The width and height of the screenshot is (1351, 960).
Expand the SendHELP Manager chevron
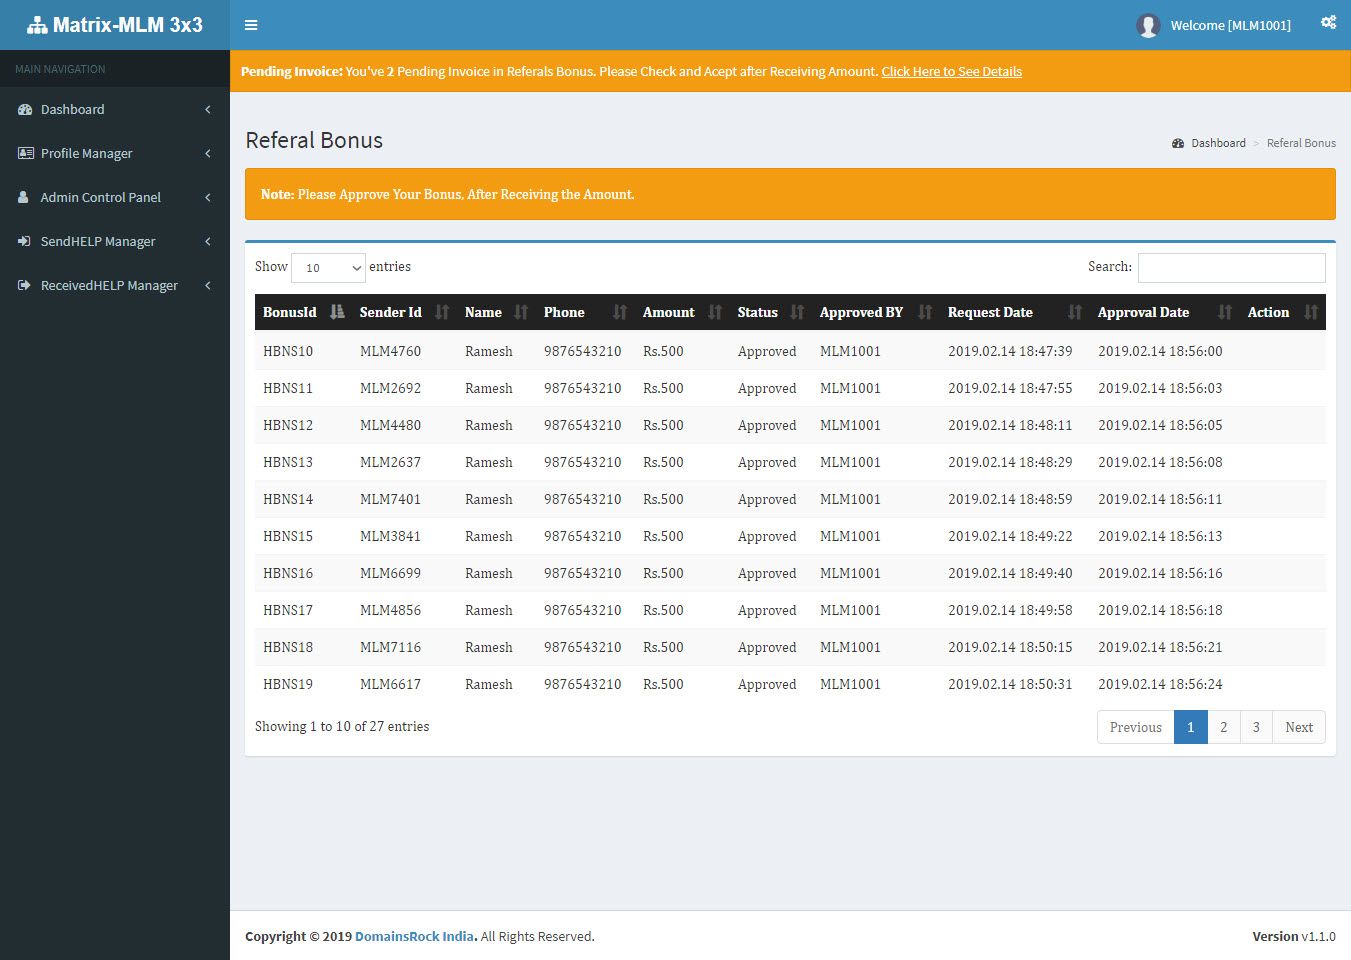[208, 241]
